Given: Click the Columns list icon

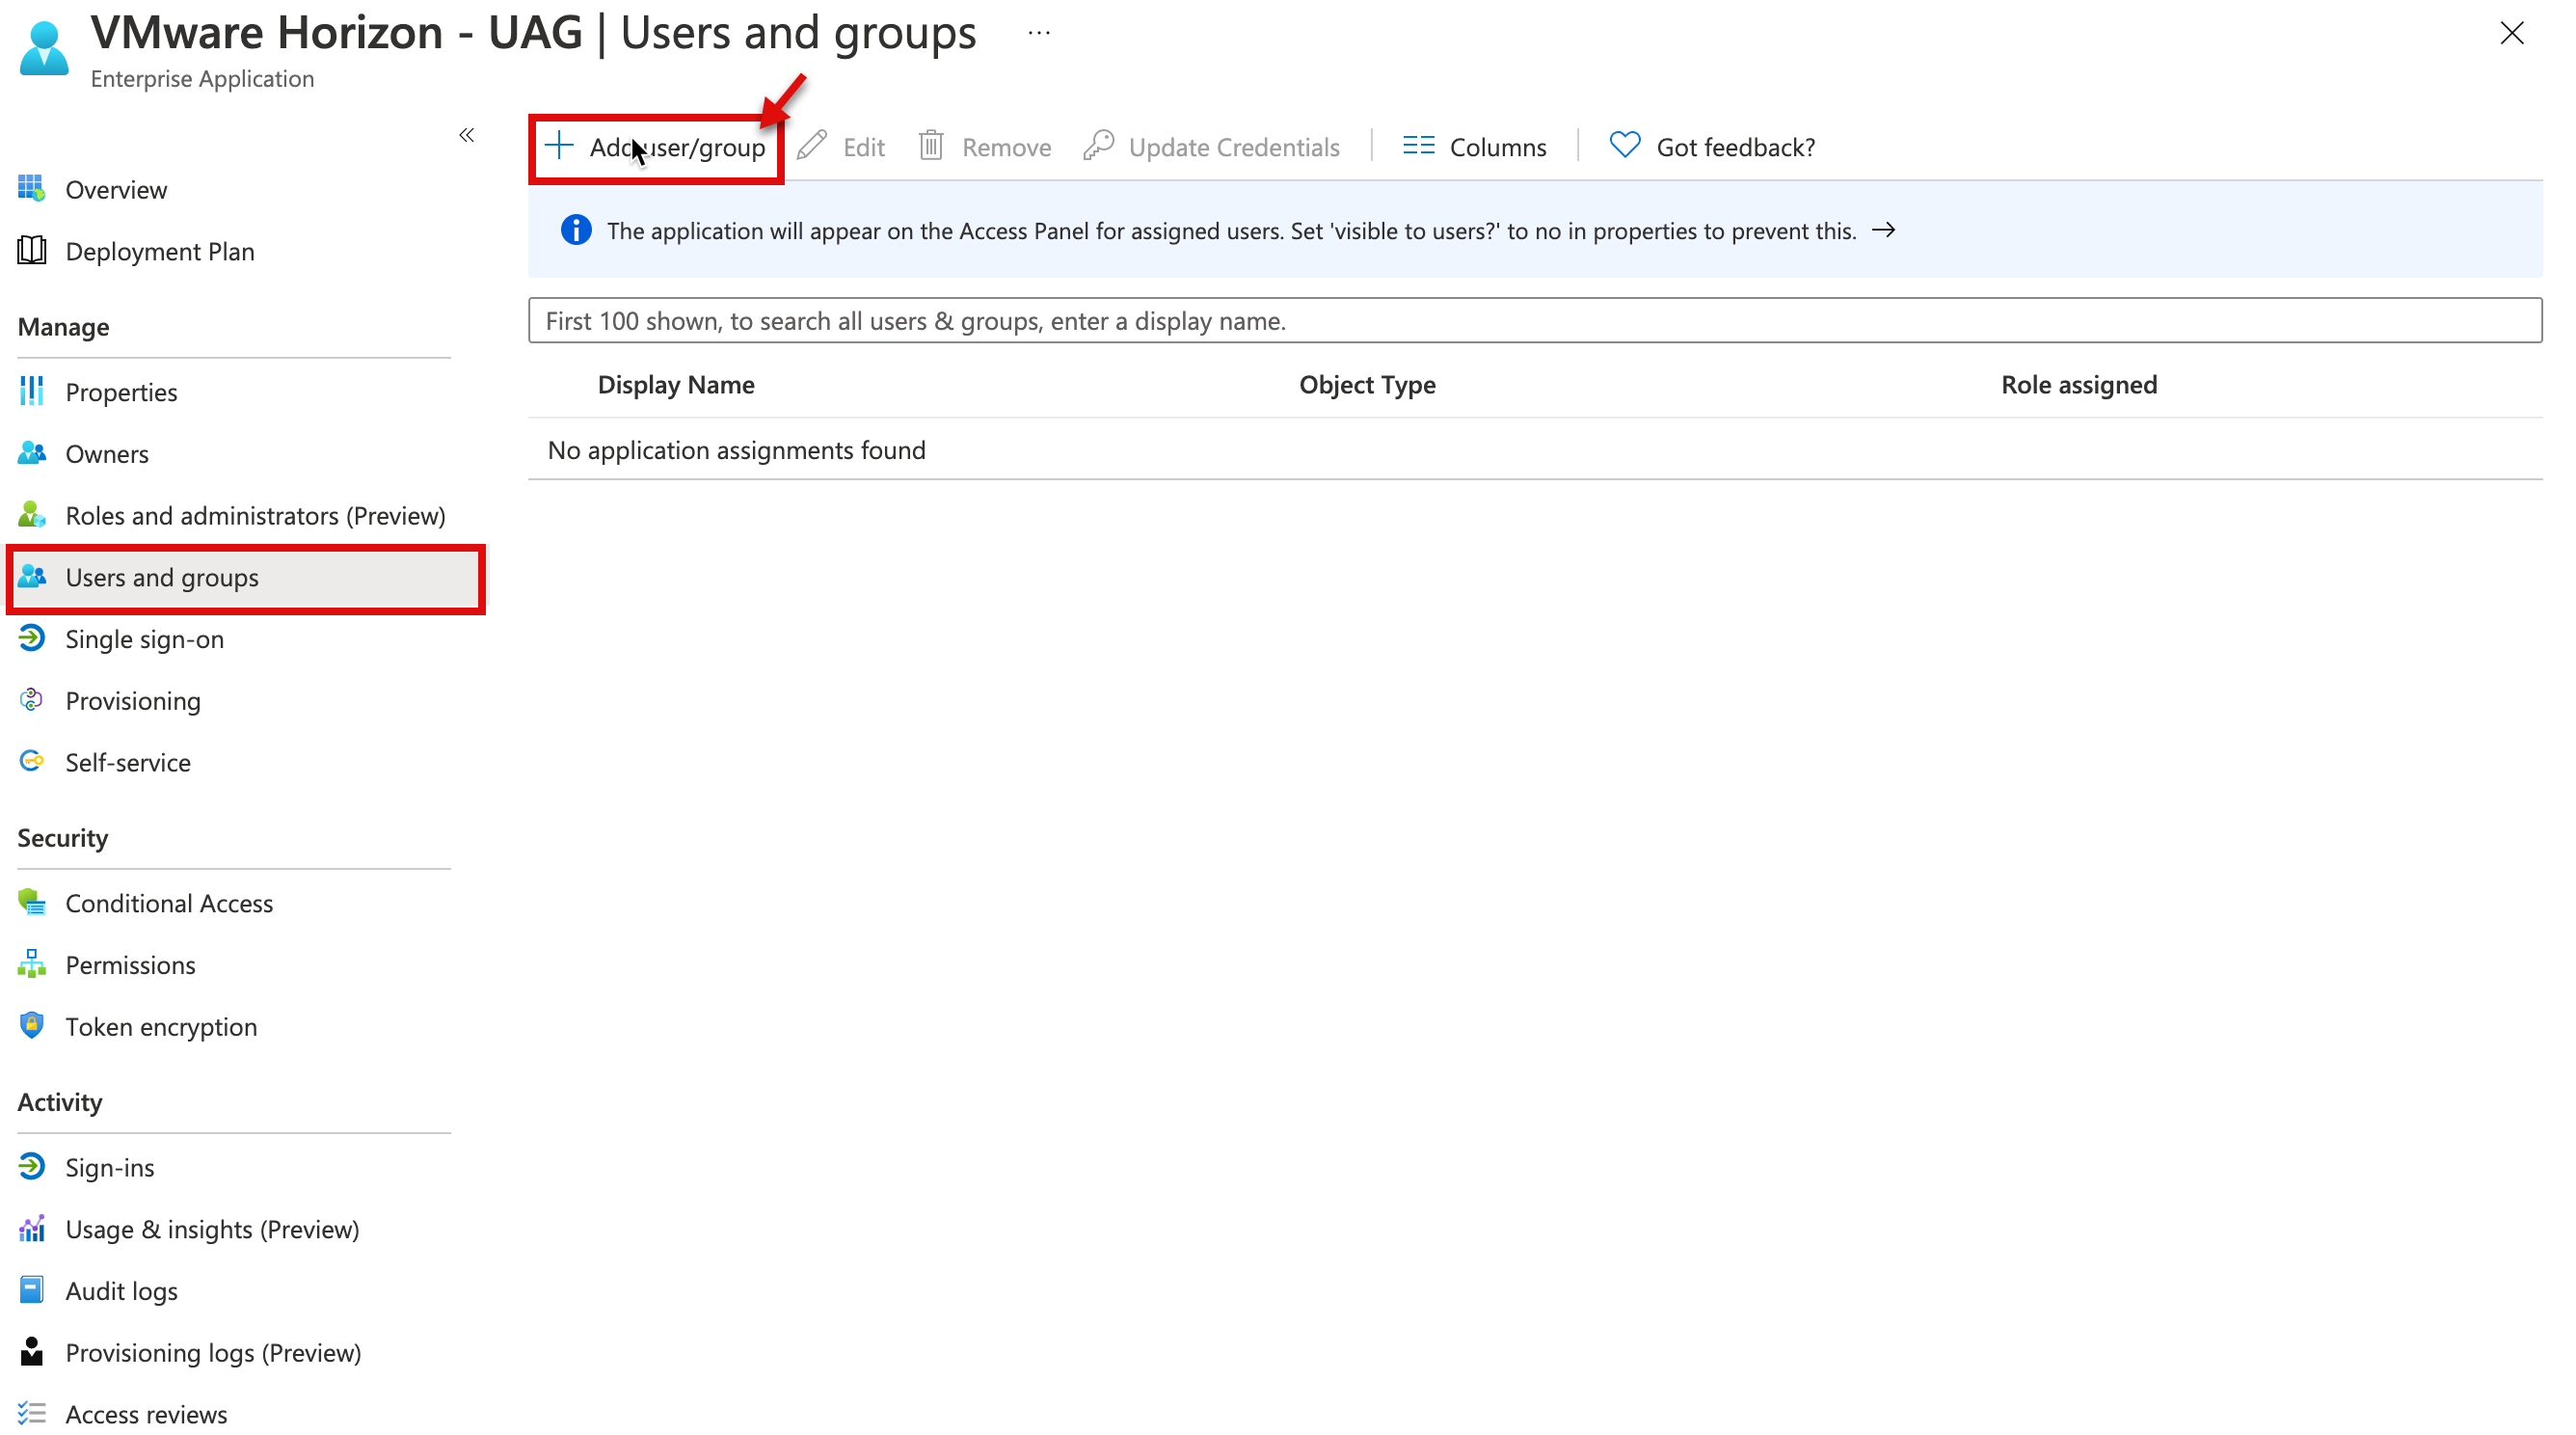Looking at the screenshot, I should pyautogui.click(x=1418, y=146).
